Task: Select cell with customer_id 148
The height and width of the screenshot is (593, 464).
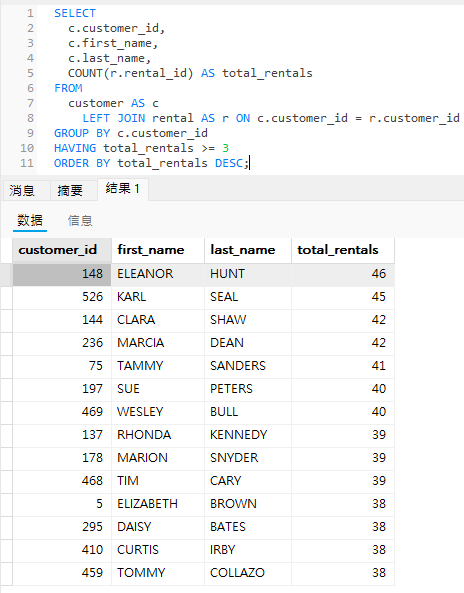Action: pyautogui.click(x=62, y=274)
